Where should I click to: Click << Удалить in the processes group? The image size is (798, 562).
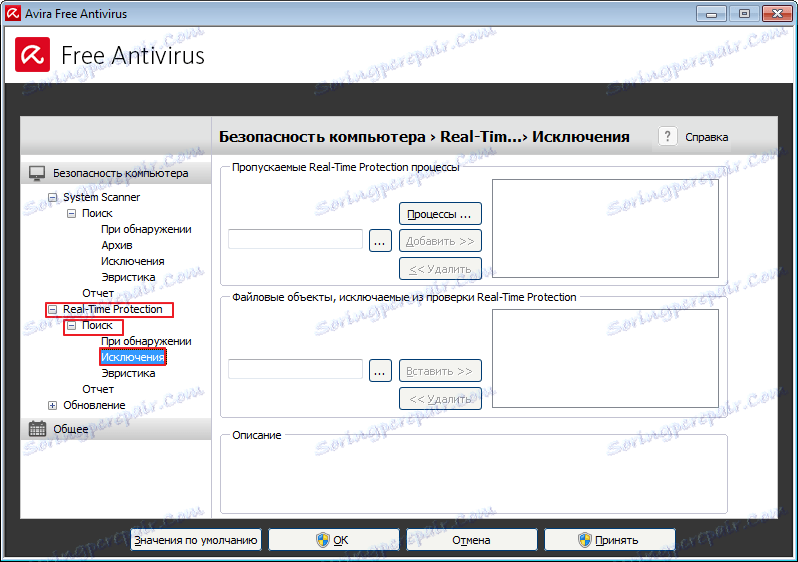pyautogui.click(x=440, y=269)
